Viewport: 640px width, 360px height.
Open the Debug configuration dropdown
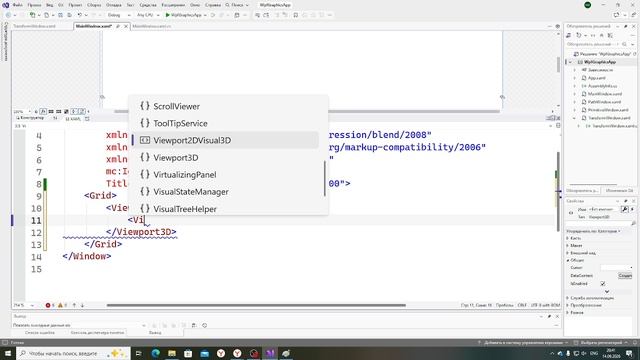(119, 15)
